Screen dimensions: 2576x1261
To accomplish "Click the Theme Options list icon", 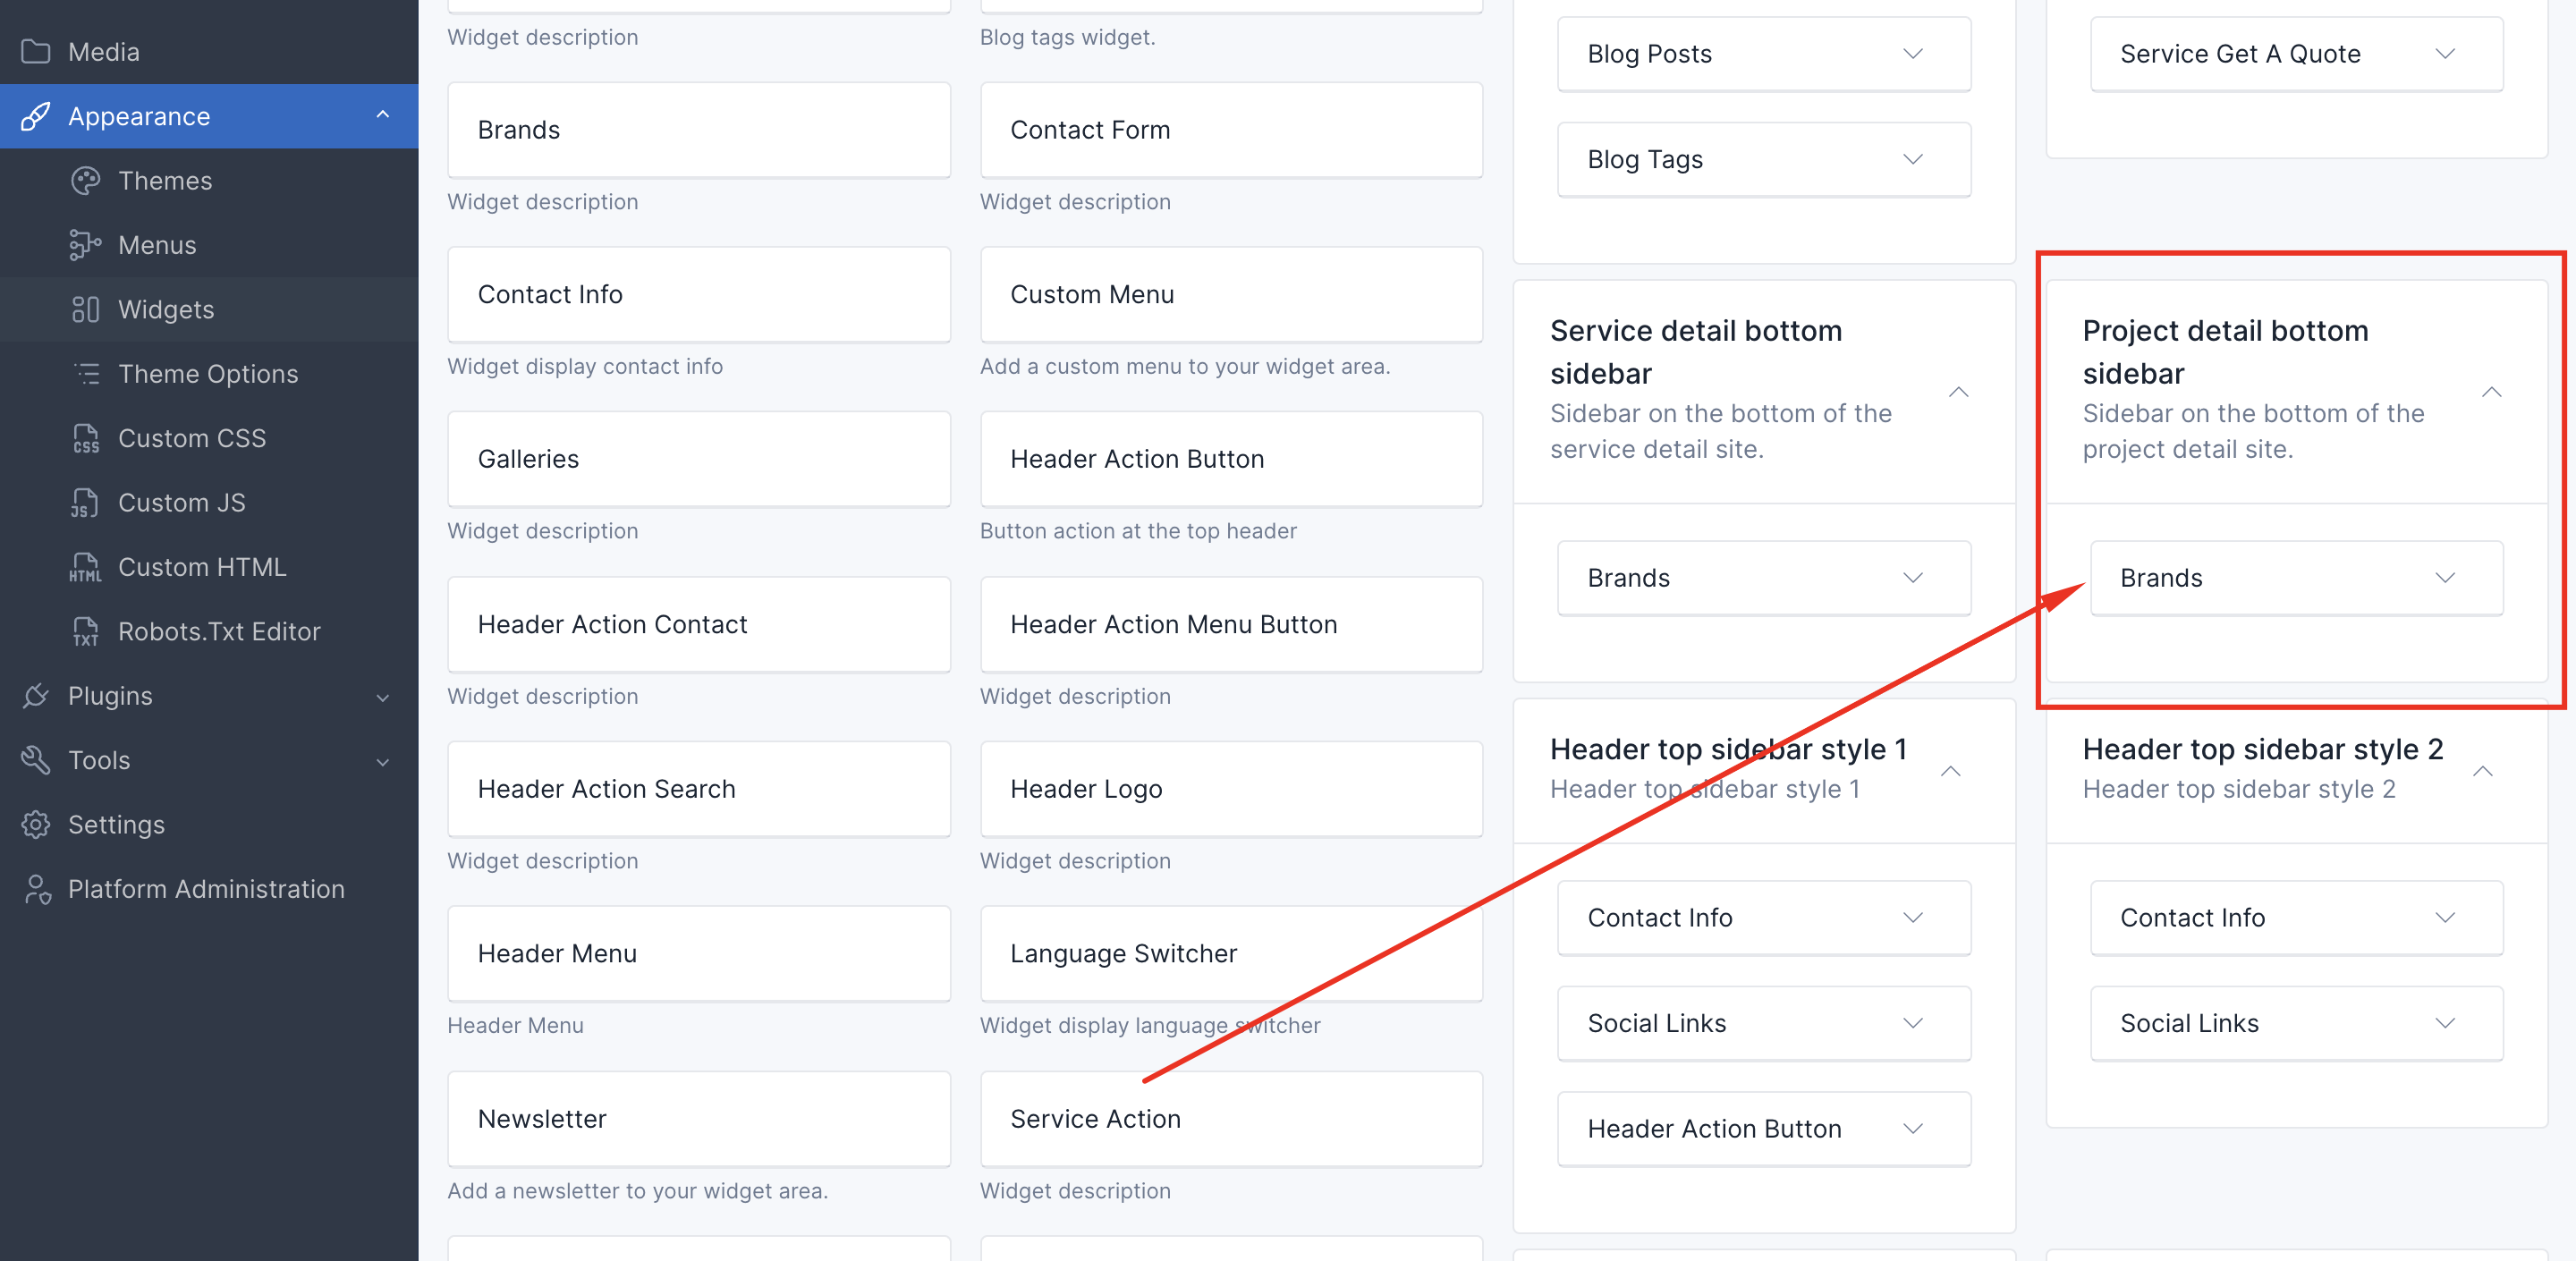I will (x=86, y=374).
